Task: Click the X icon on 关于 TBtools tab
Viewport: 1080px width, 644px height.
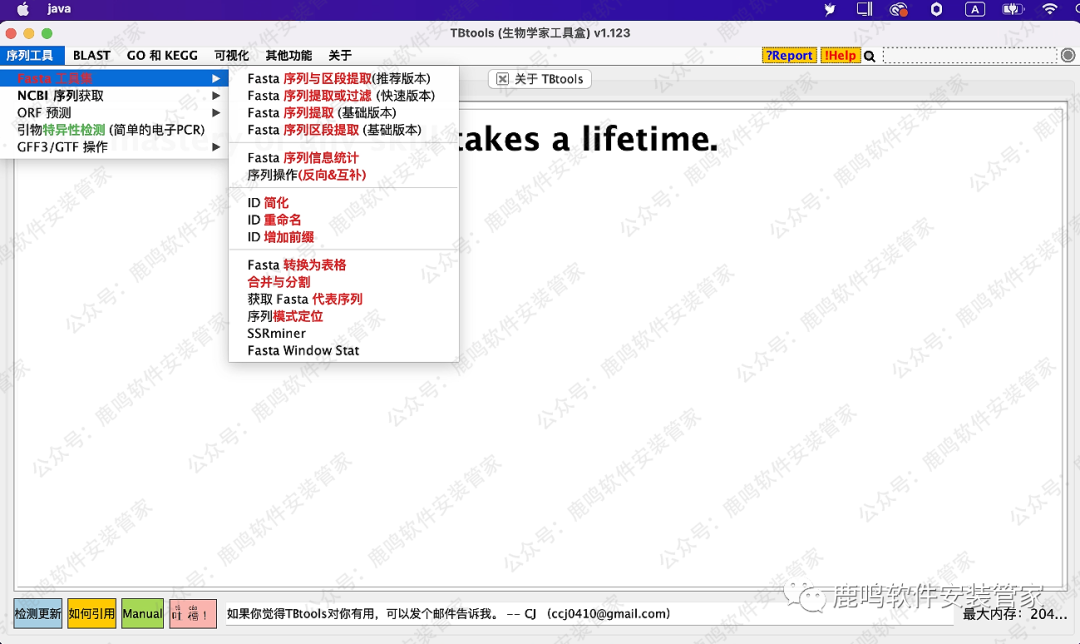Action: [x=502, y=79]
